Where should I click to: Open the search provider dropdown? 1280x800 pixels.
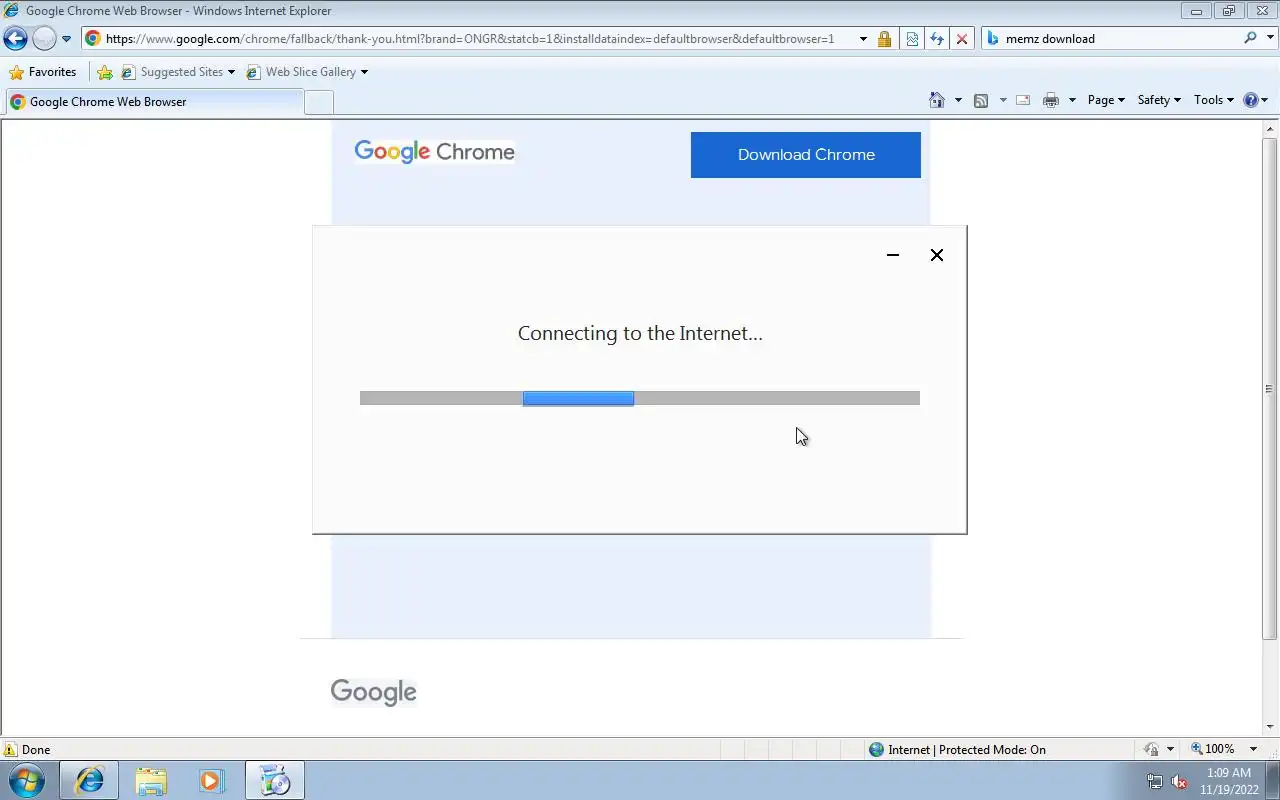click(x=1268, y=39)
